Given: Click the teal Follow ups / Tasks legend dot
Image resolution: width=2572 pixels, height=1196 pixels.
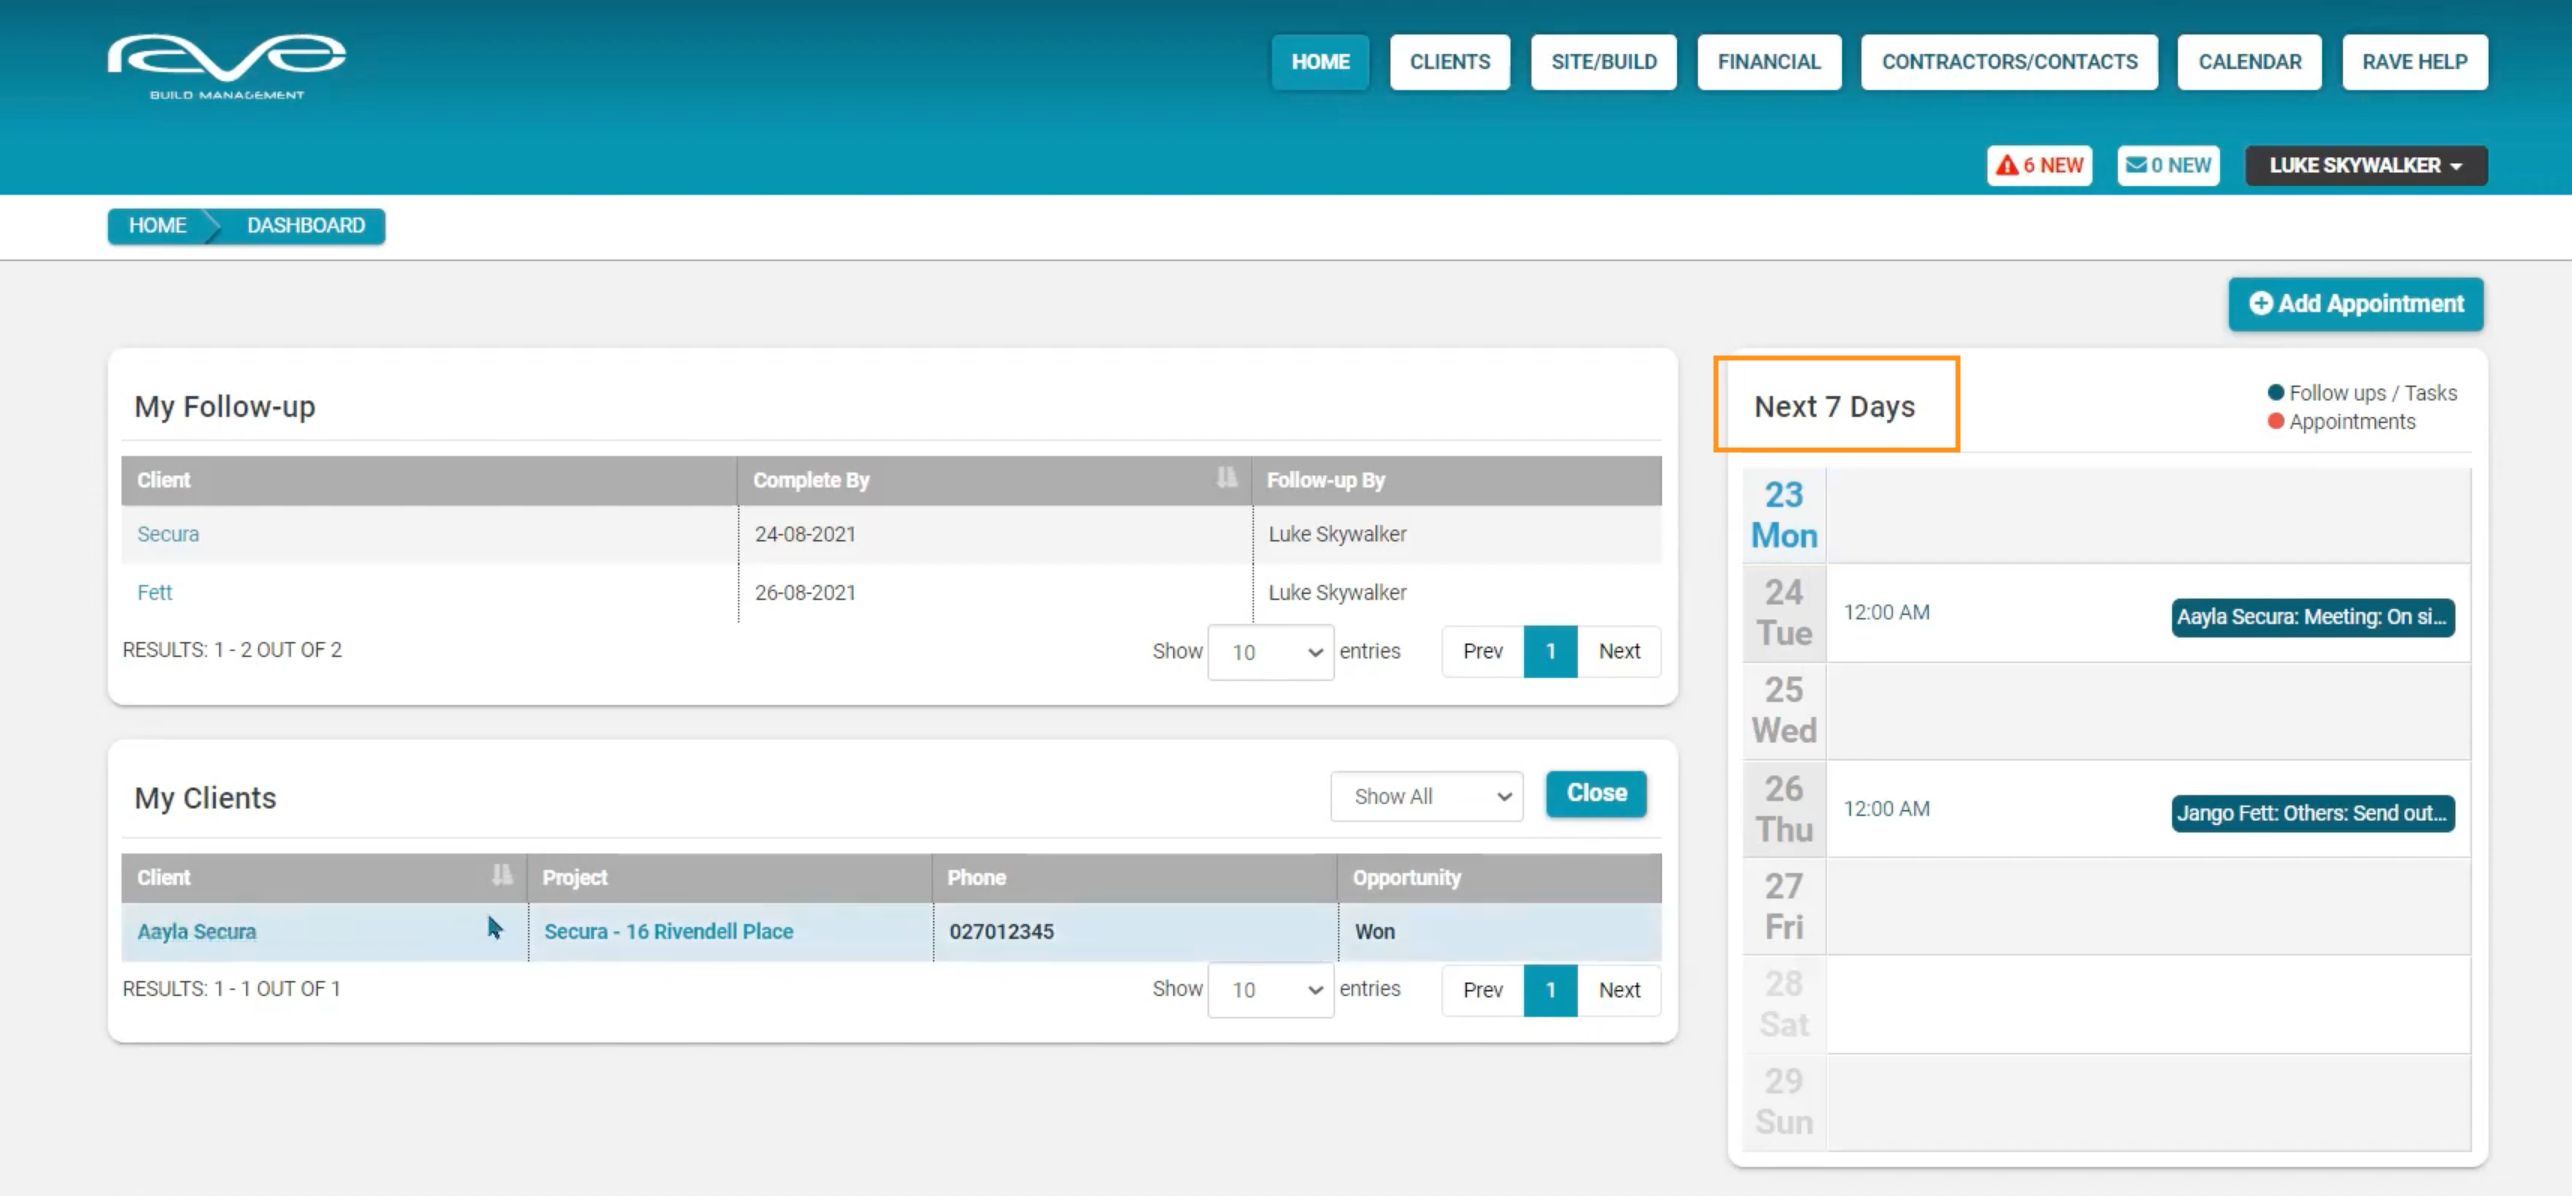Looking at the screenshot, I should click(x=2275, y=393).
